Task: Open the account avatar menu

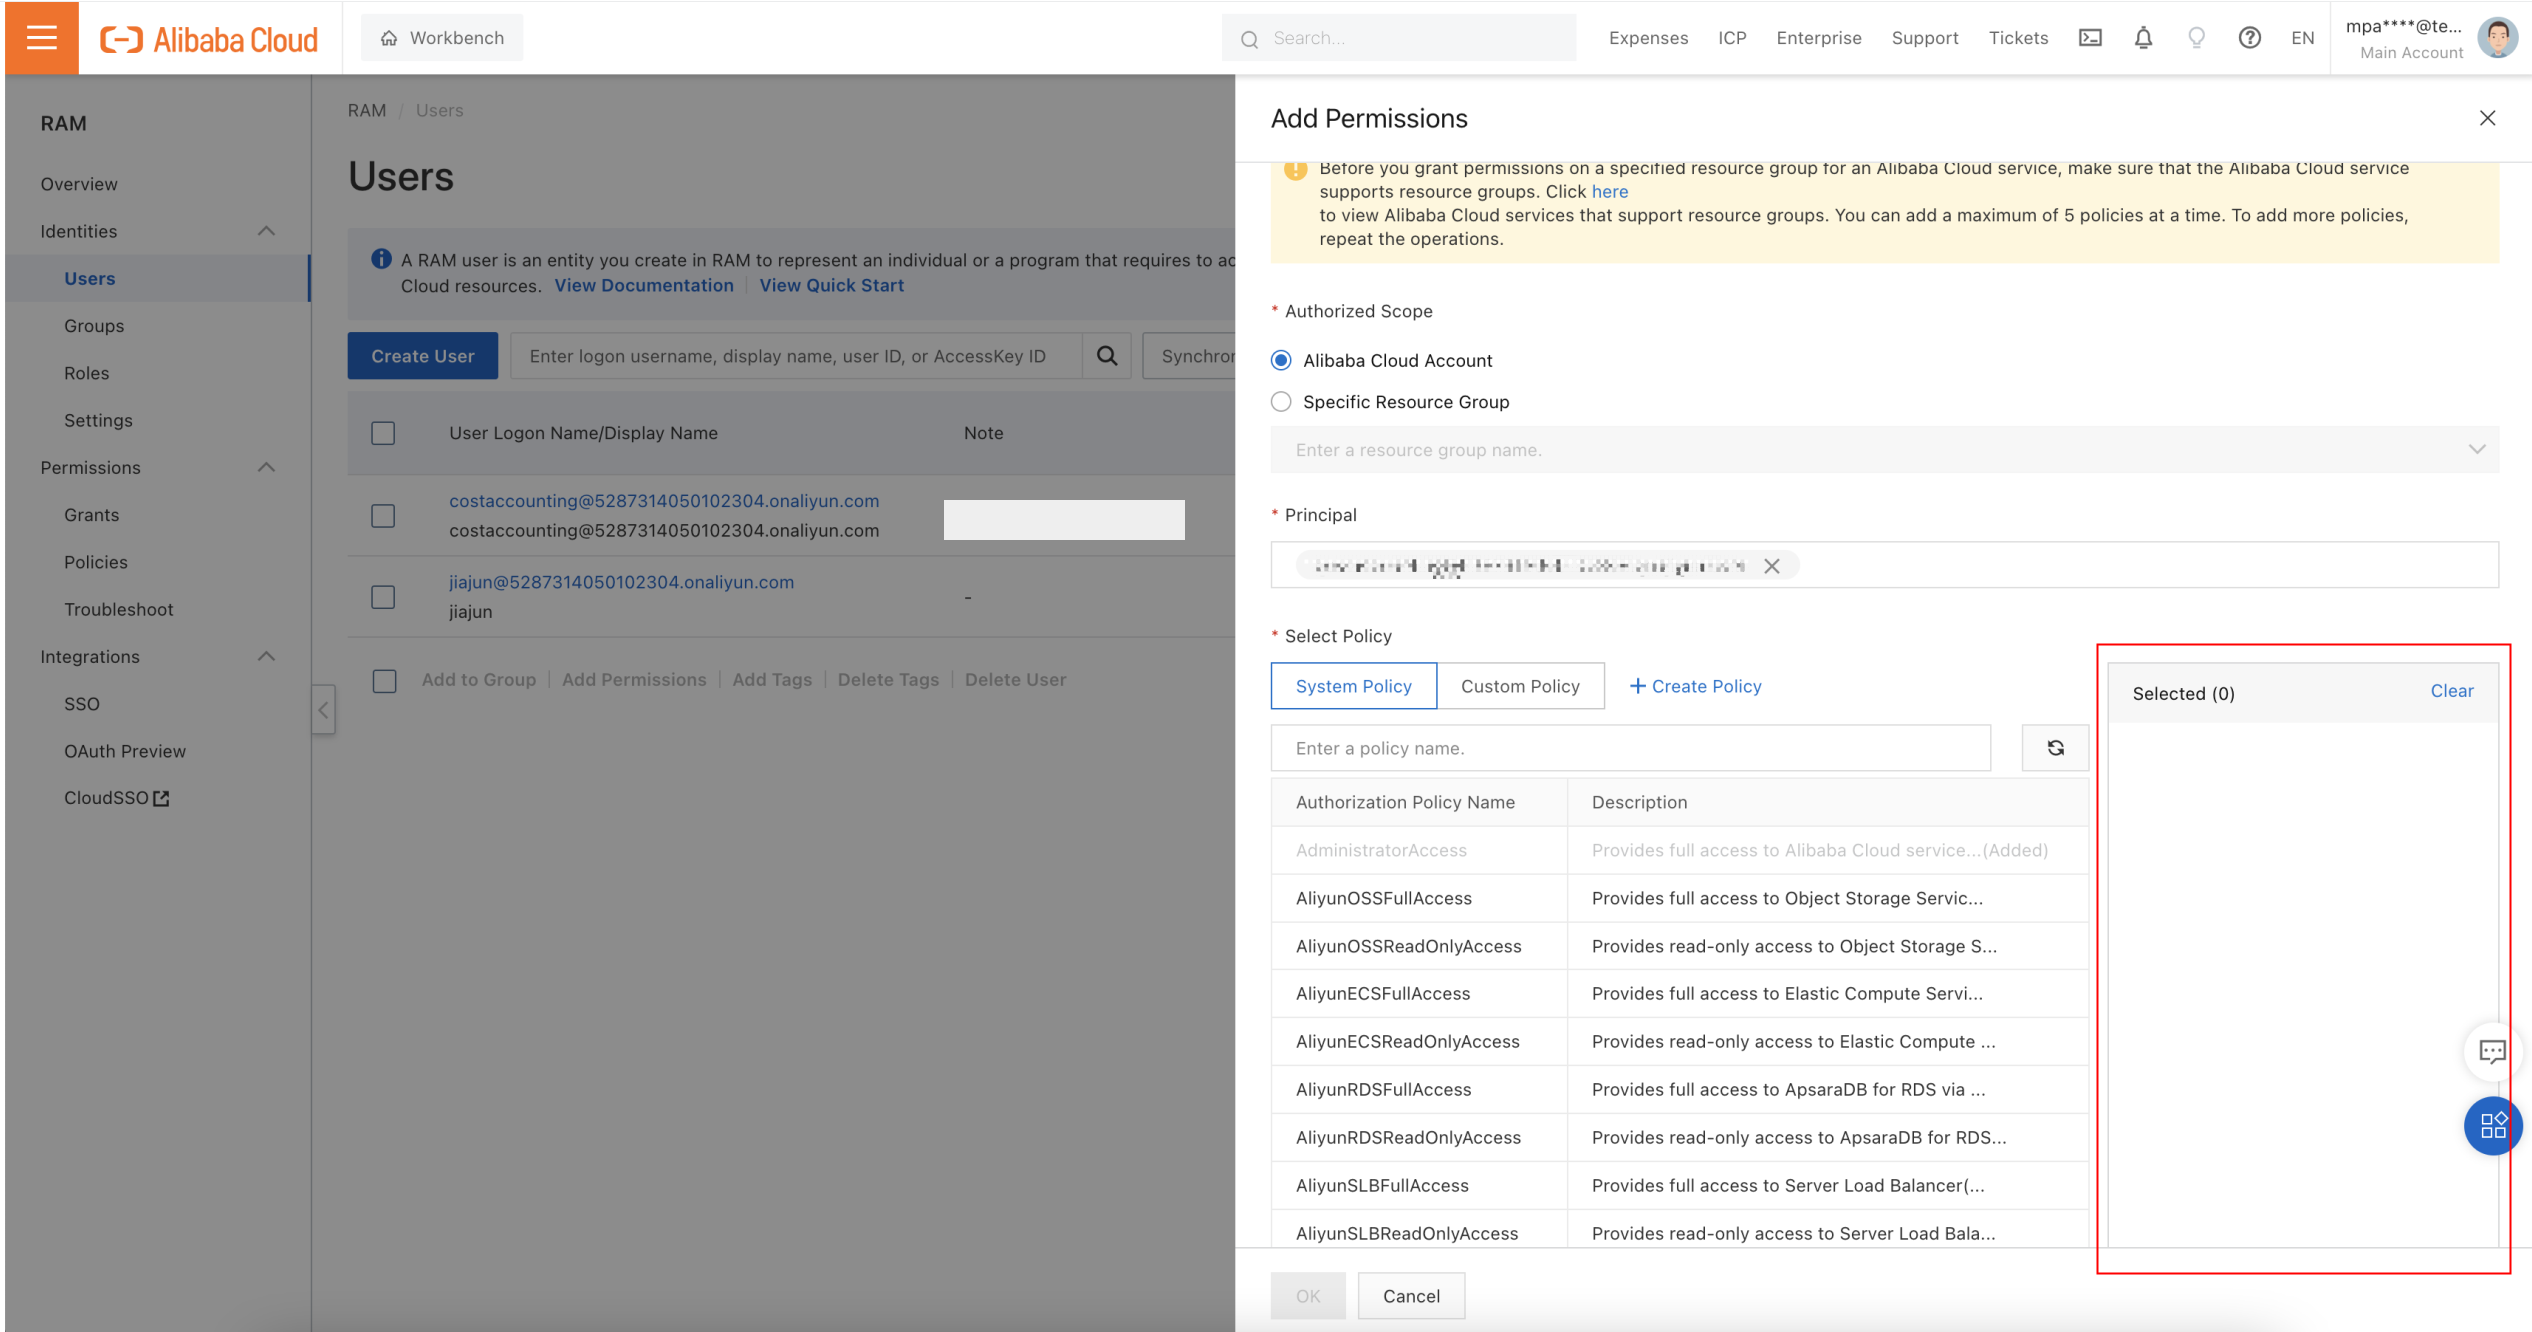Action: tap(2497, 38)
